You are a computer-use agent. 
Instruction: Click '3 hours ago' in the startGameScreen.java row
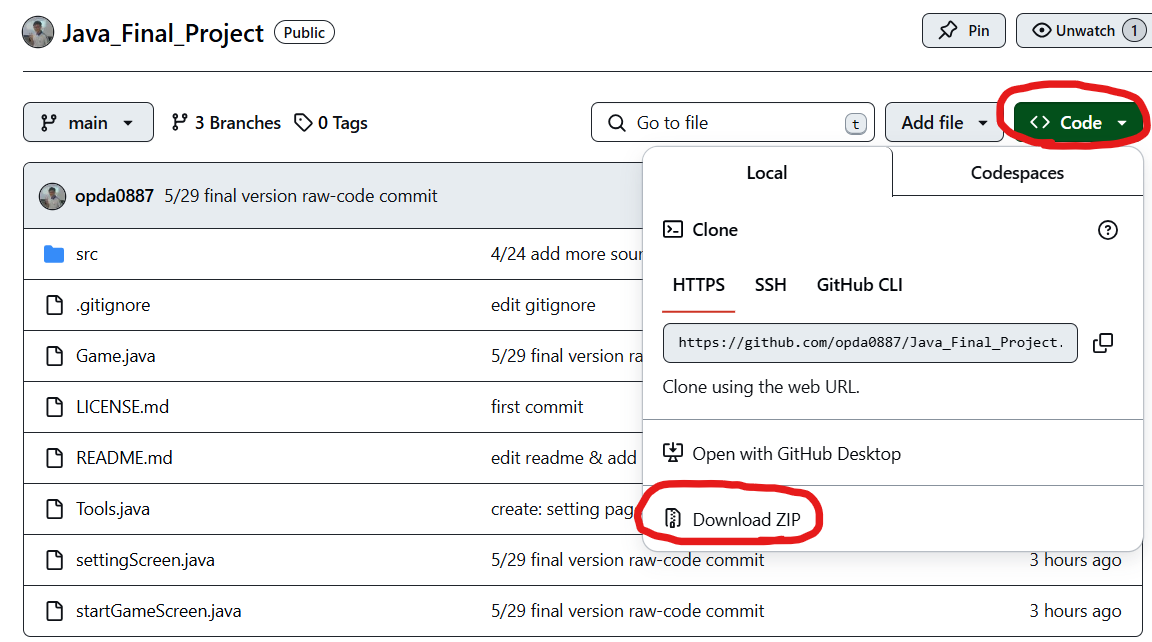[x=1075, y=611]
